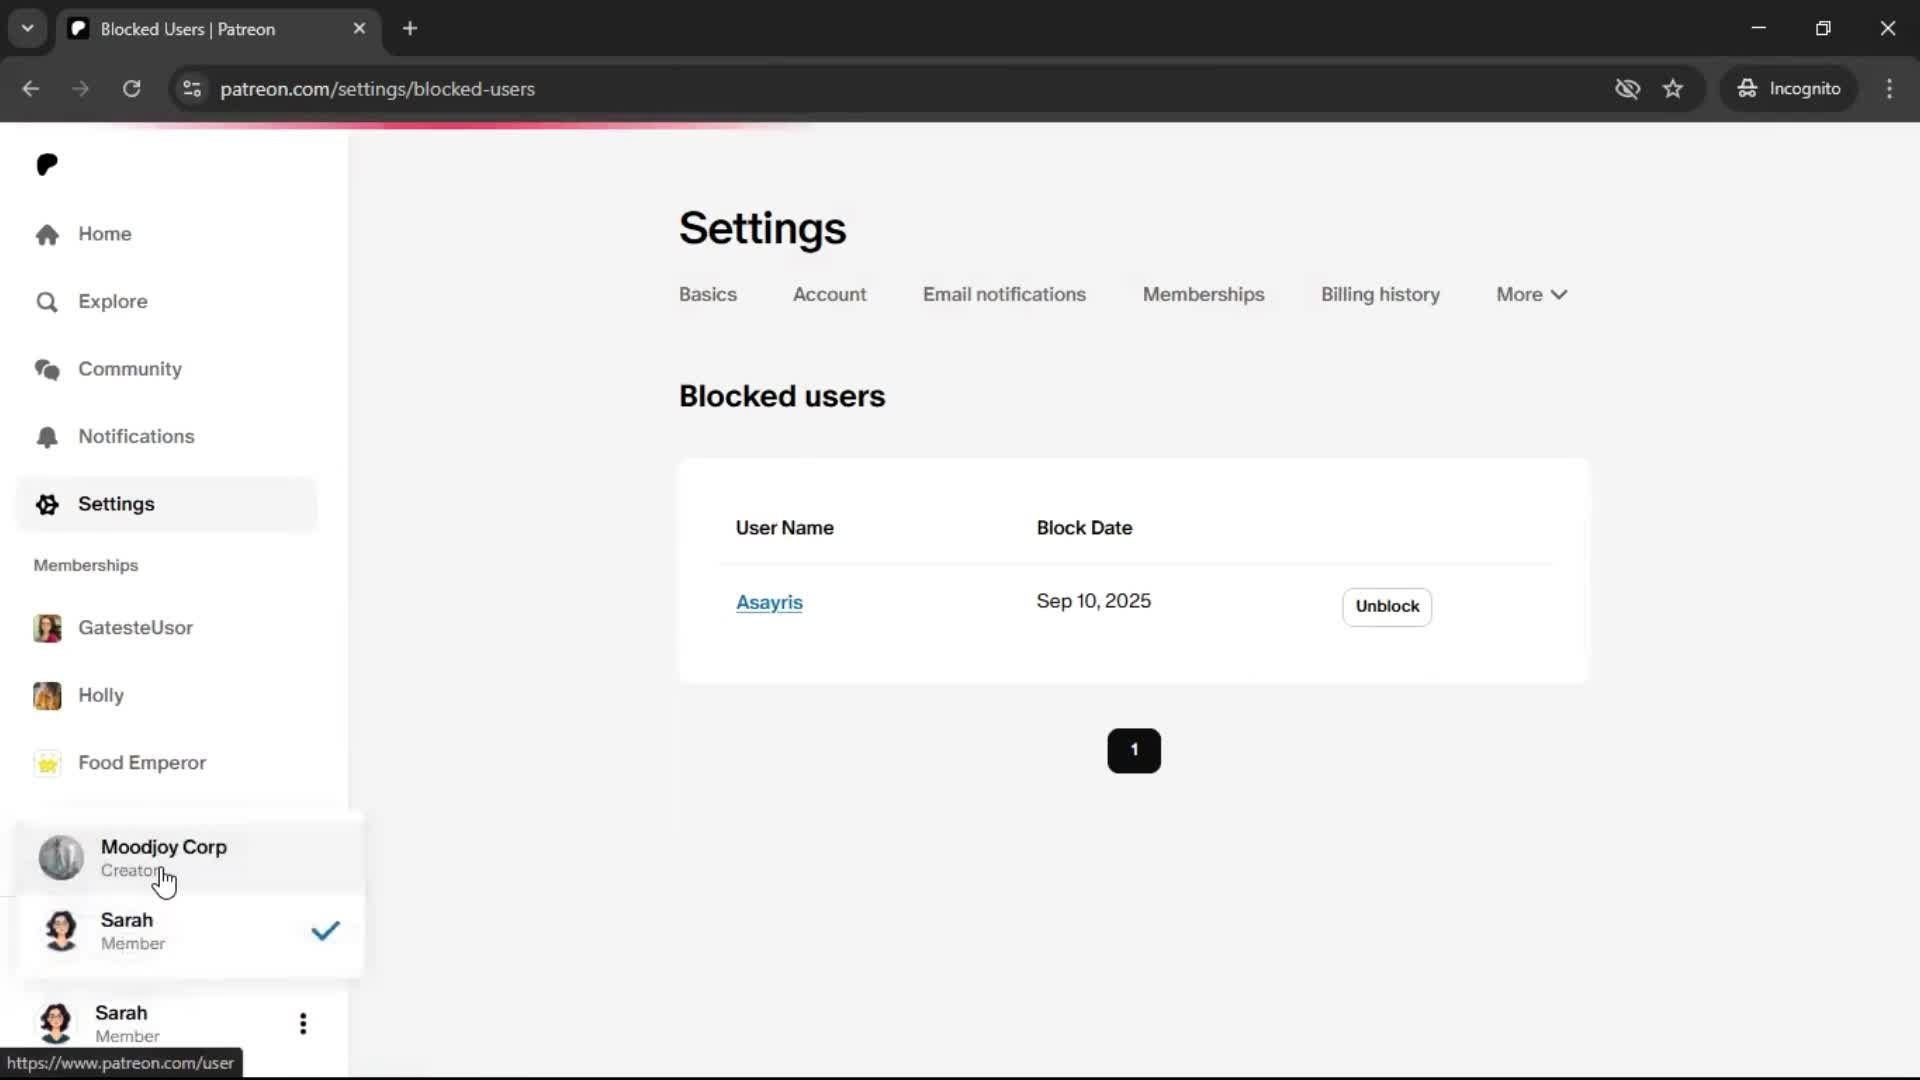Open Food Emperor membership
Viewport: 1920px width, 1080px height.
[166, 763]
